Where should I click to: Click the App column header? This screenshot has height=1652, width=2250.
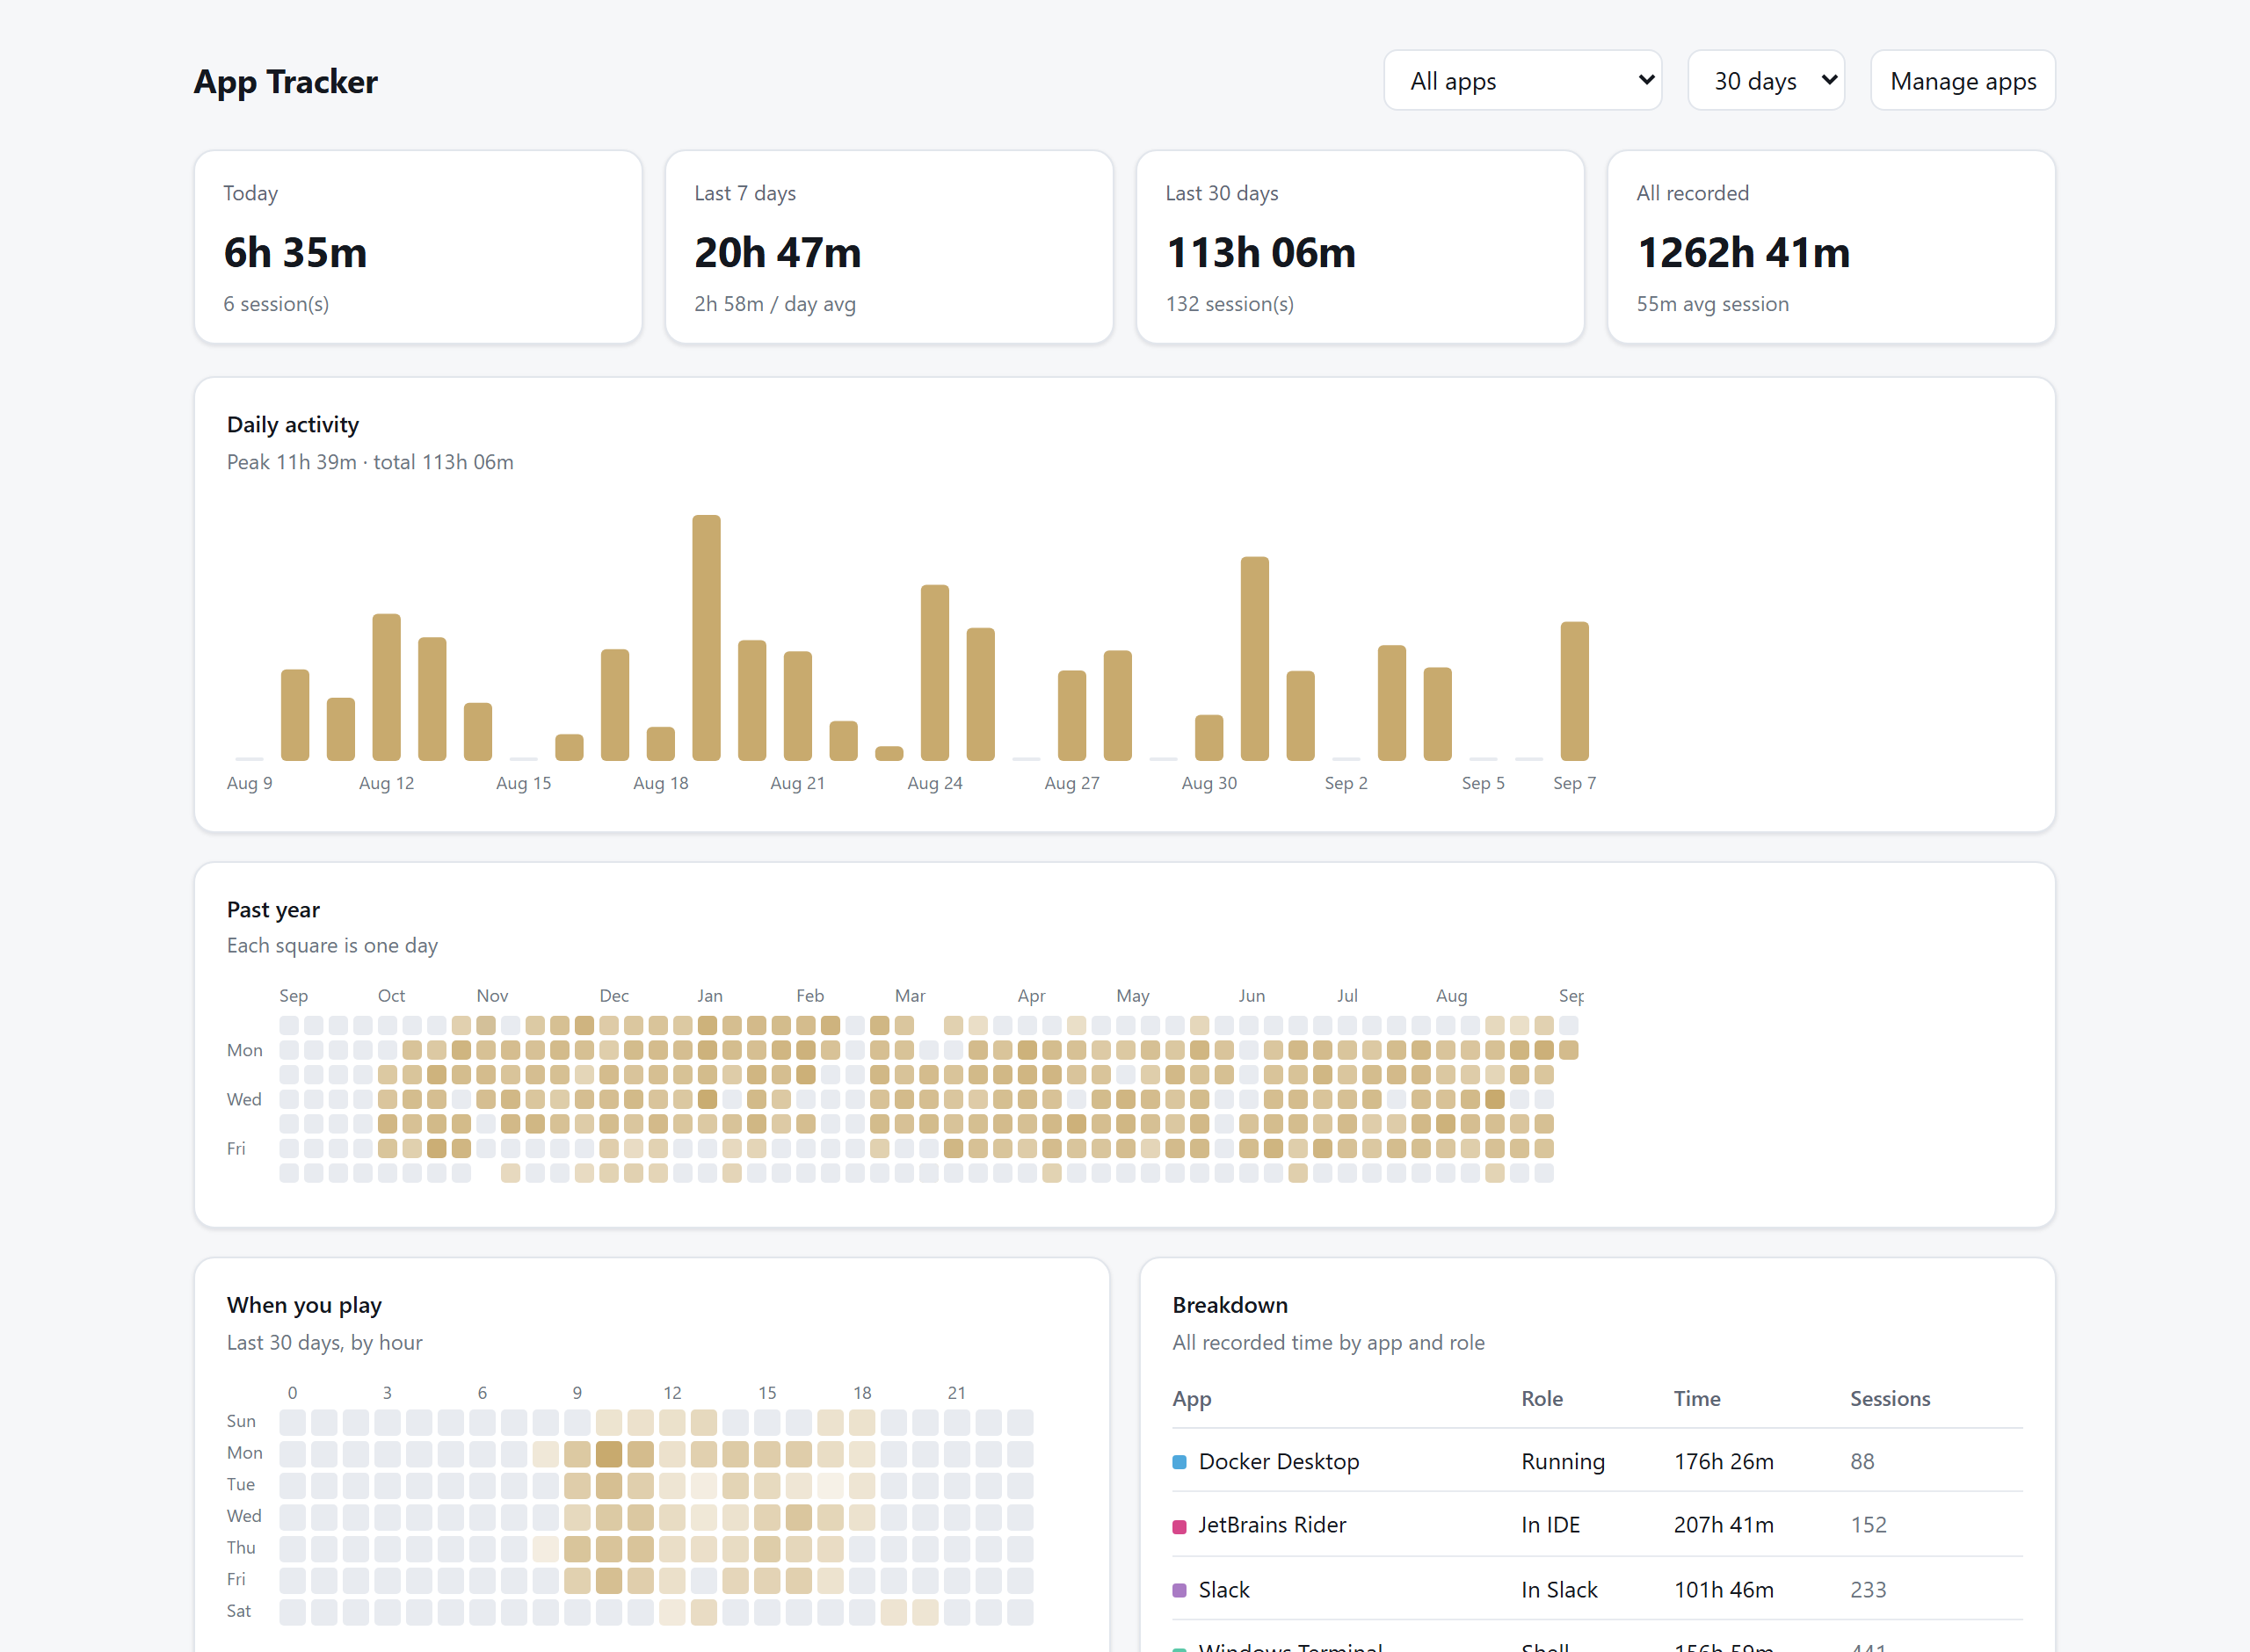click(x=1191, y=1399)
